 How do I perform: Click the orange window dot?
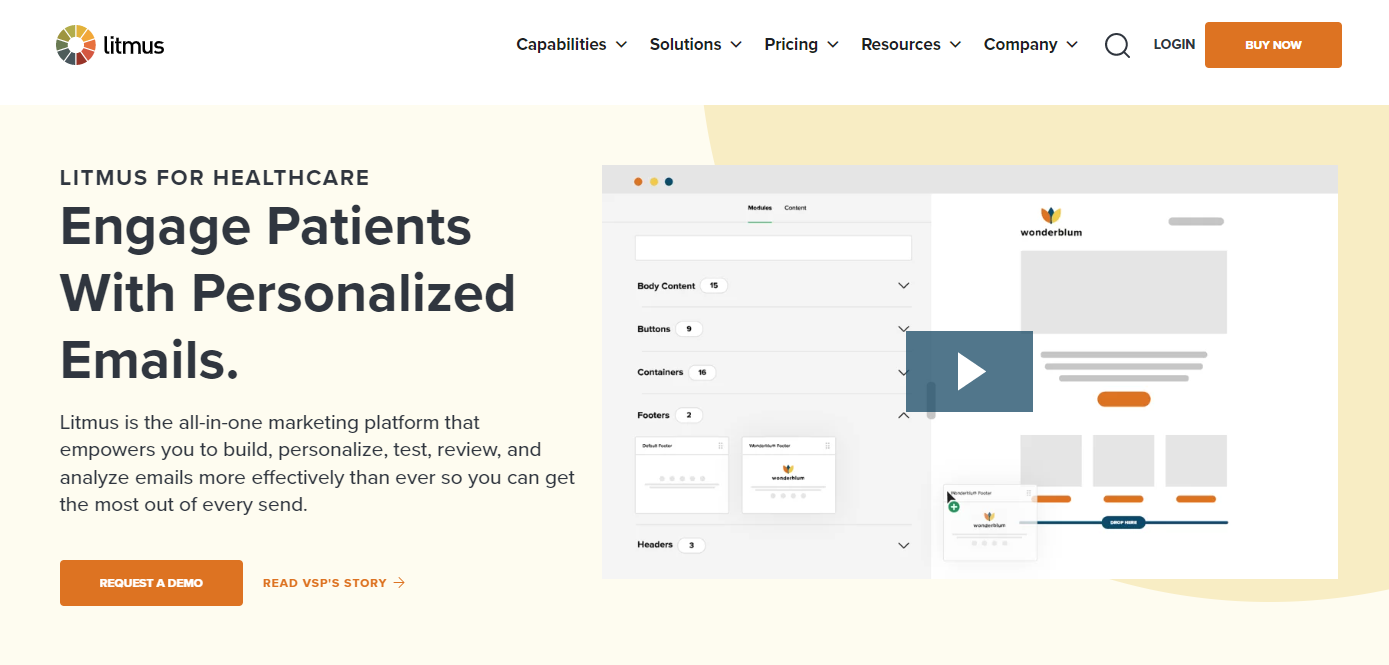638,182
